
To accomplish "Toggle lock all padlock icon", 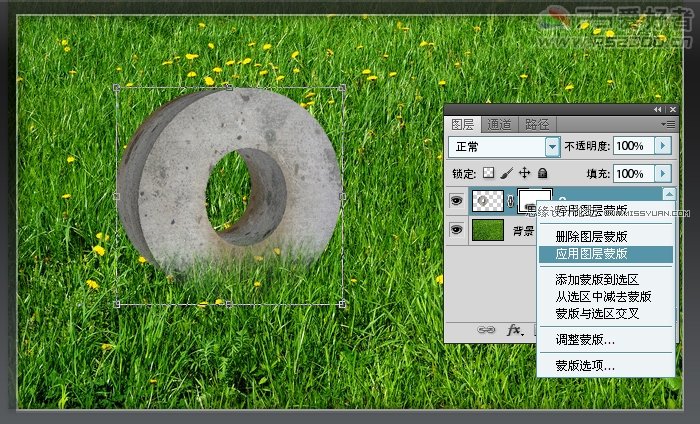I will [x=542, y=173].
